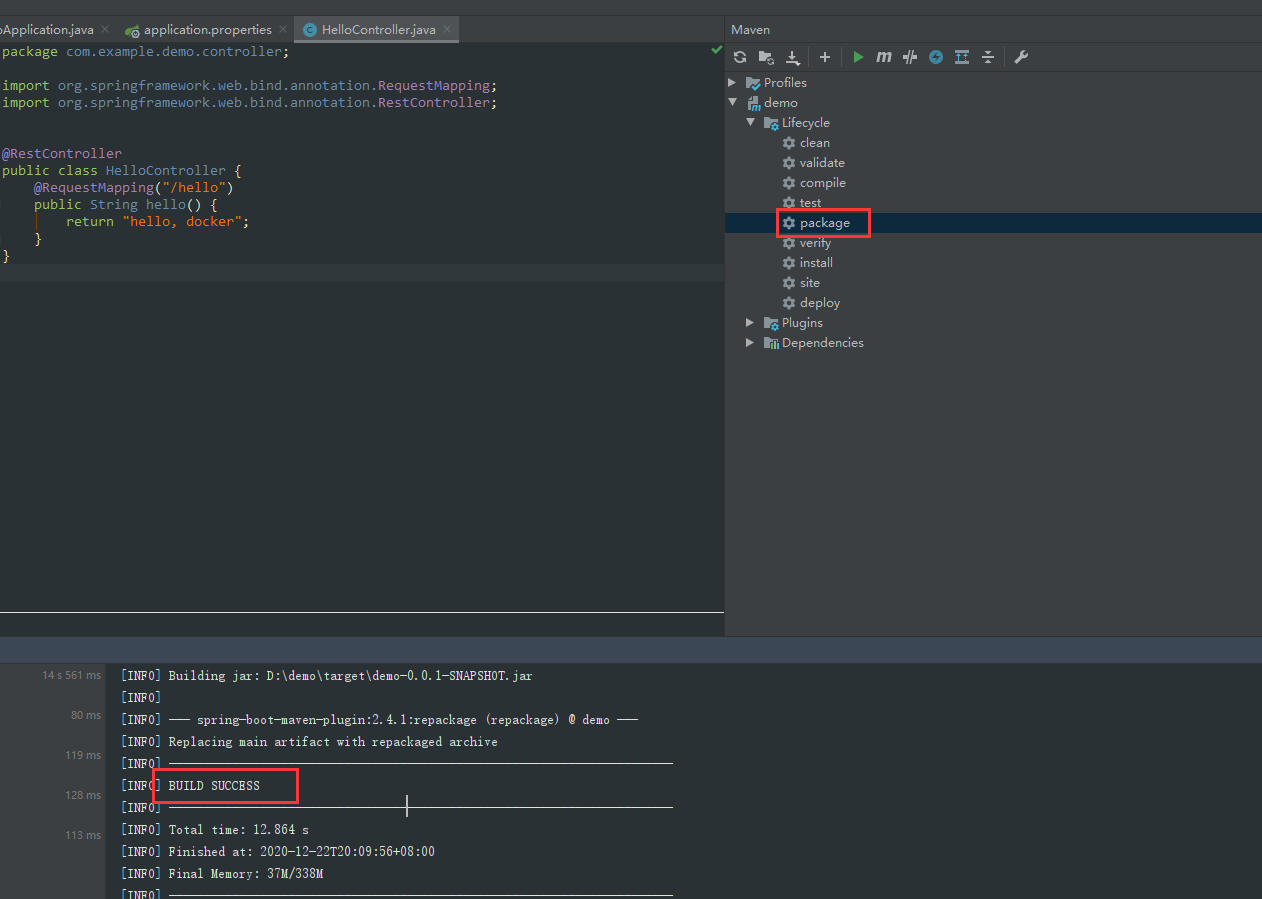Click gear icon next to clean
This screenshot has height=899, width=1262.
coord(789,142)
